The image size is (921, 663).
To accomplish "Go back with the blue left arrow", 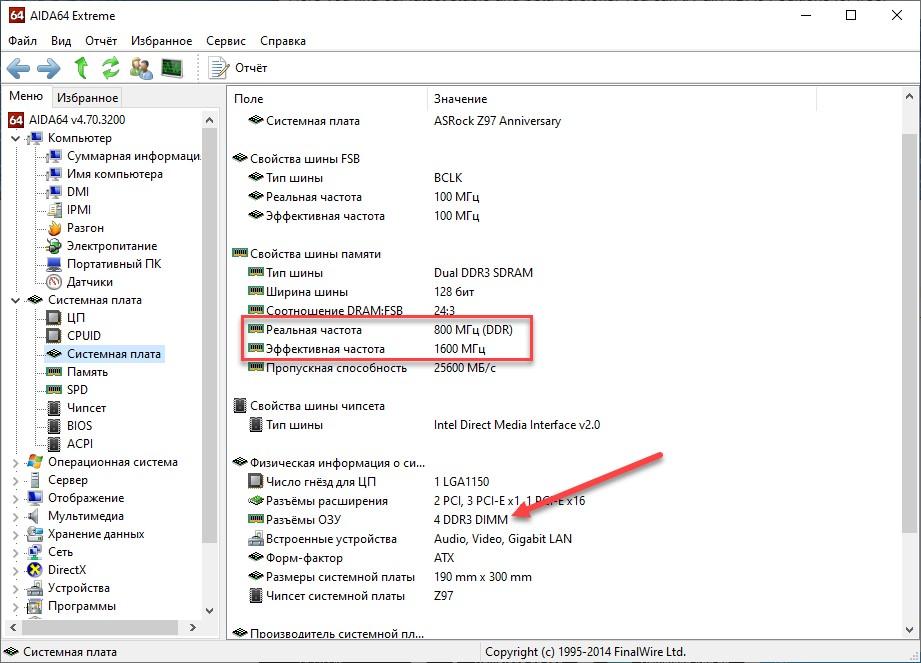I will click(x=19, y=69).
